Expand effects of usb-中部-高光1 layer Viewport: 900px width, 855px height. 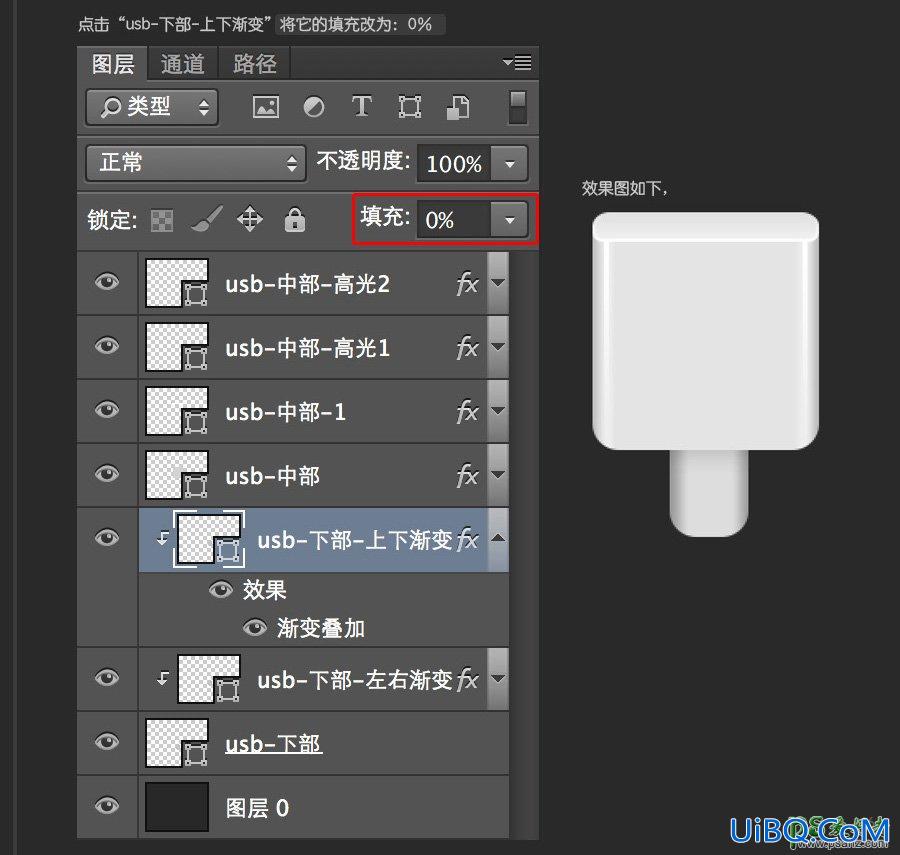coord(498,347)
